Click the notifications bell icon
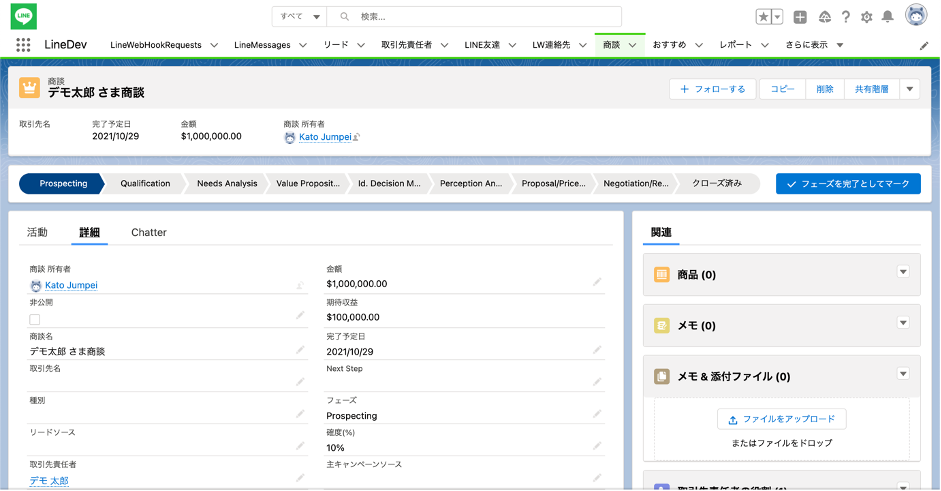Image resolution: width=941 pixels, height=491 pixels. 888,17
